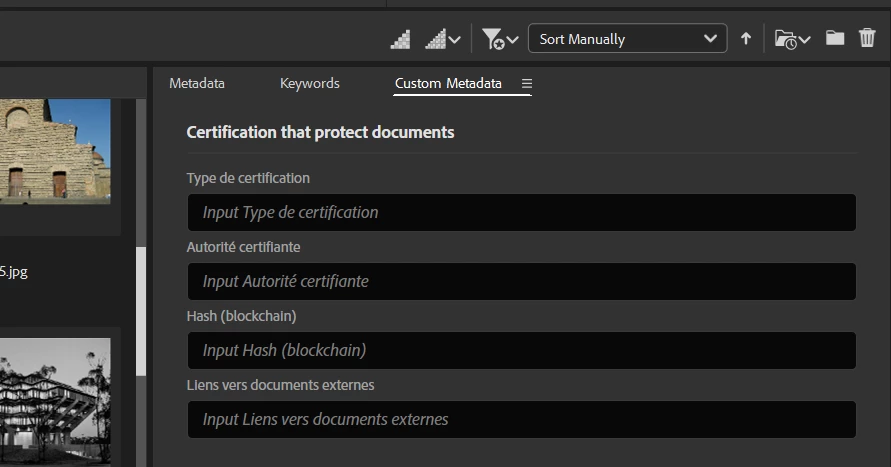Viewport: 891px width, 467px height.
Task: Create a new folder
Action: (x=835, y=39)
